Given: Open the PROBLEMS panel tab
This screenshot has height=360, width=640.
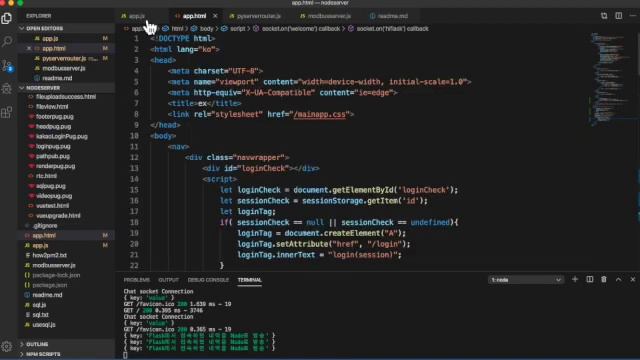Looking at the screenshot, I should (137, 280).
